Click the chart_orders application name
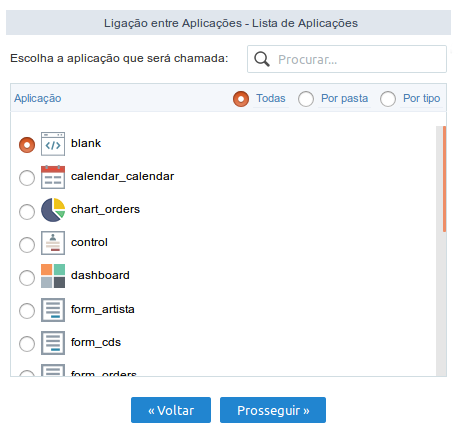Image resolution: width=458 pixels, height=431 pixels. (105, 209)
